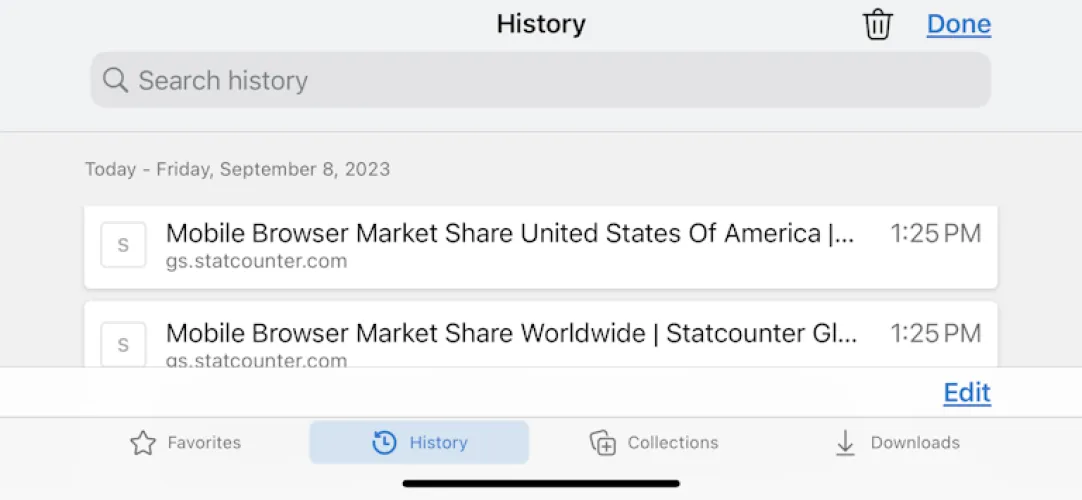The image size is (1082, 500).
Task: Go to the Downloads tab label
Action: pyautogui.click(x=915, y=443)
